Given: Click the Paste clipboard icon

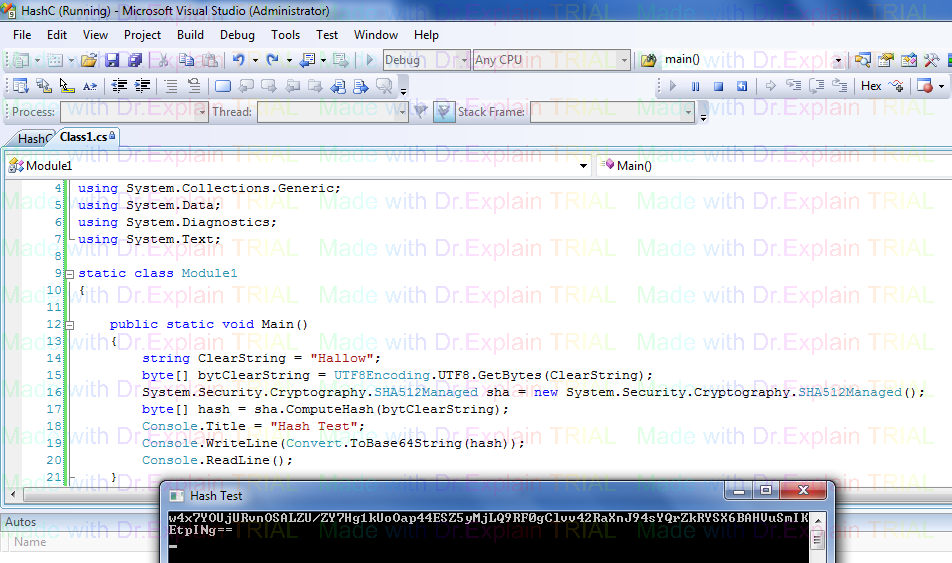Looking at the screenshot, I should pos(210,60).
